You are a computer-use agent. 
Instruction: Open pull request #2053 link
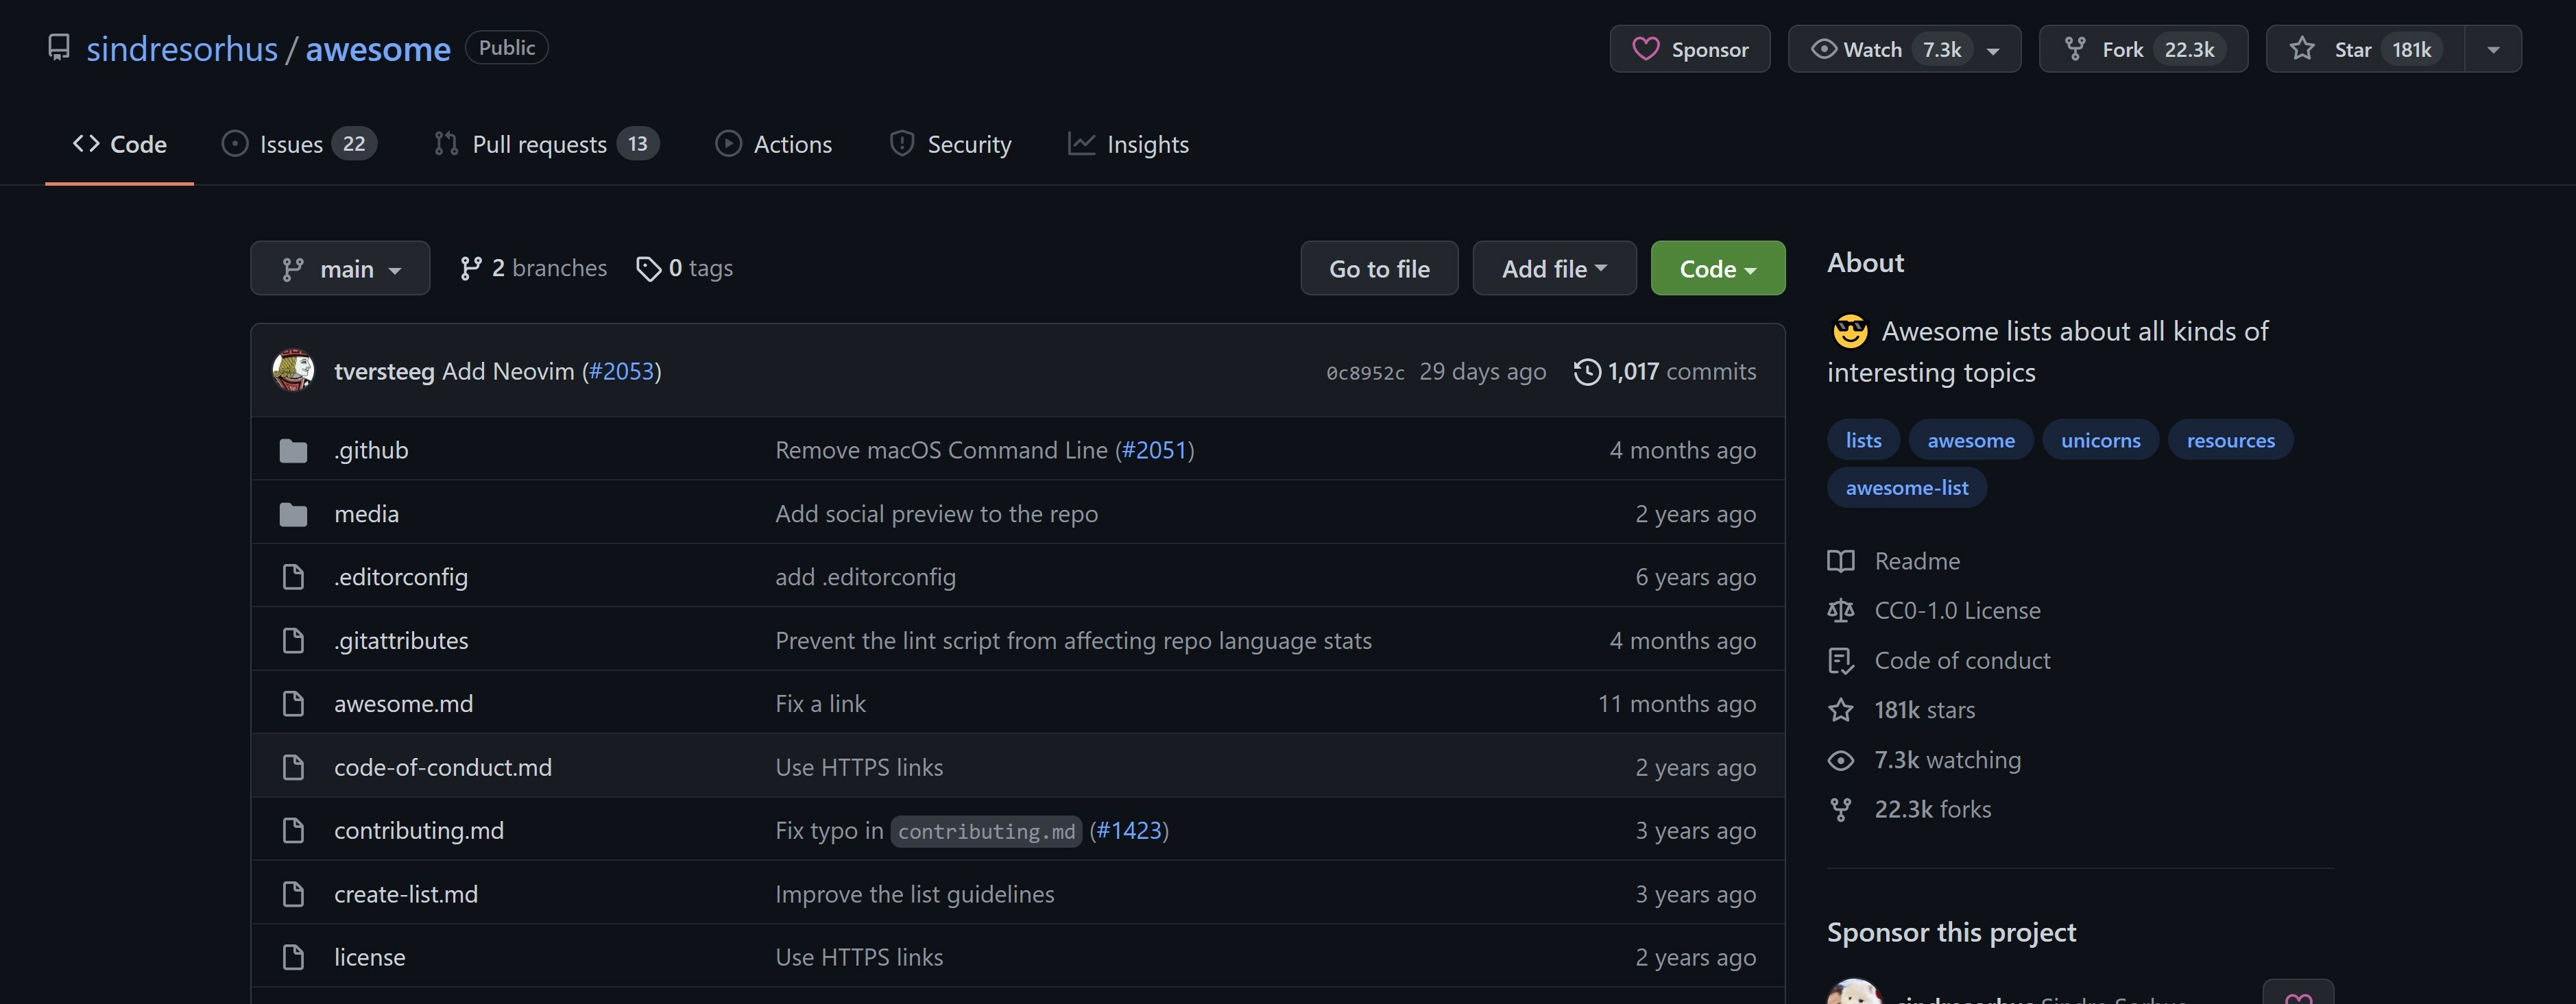(621, 371)
